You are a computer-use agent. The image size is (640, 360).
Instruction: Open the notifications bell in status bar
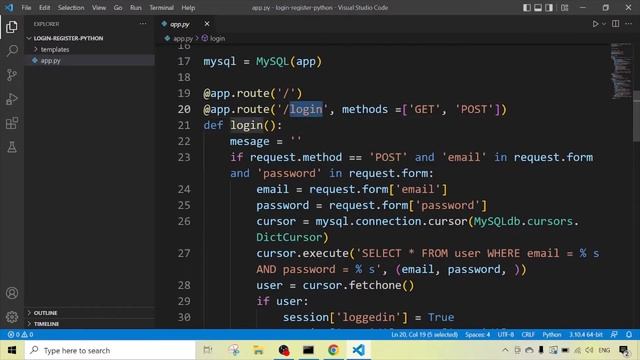point(629,334)
